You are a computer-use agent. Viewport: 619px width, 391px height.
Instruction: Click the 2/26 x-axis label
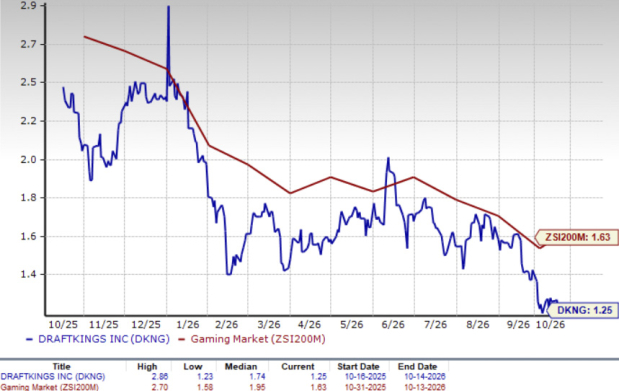(227, 325)
